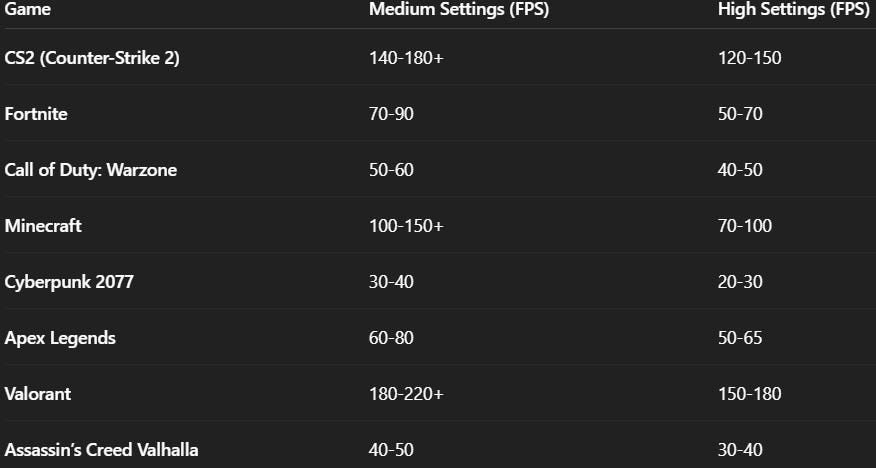The height and width of the screenshot is (468, 876).
Task: Click the Call of Duty: Warzone cell
Action: click(x=91, y=170)
